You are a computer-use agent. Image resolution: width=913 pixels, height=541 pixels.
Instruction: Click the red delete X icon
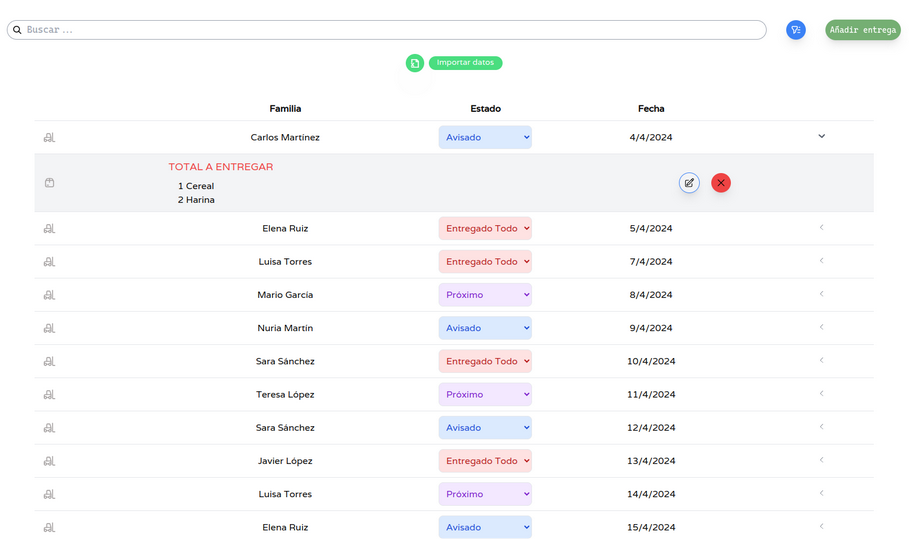click(721, 183)
